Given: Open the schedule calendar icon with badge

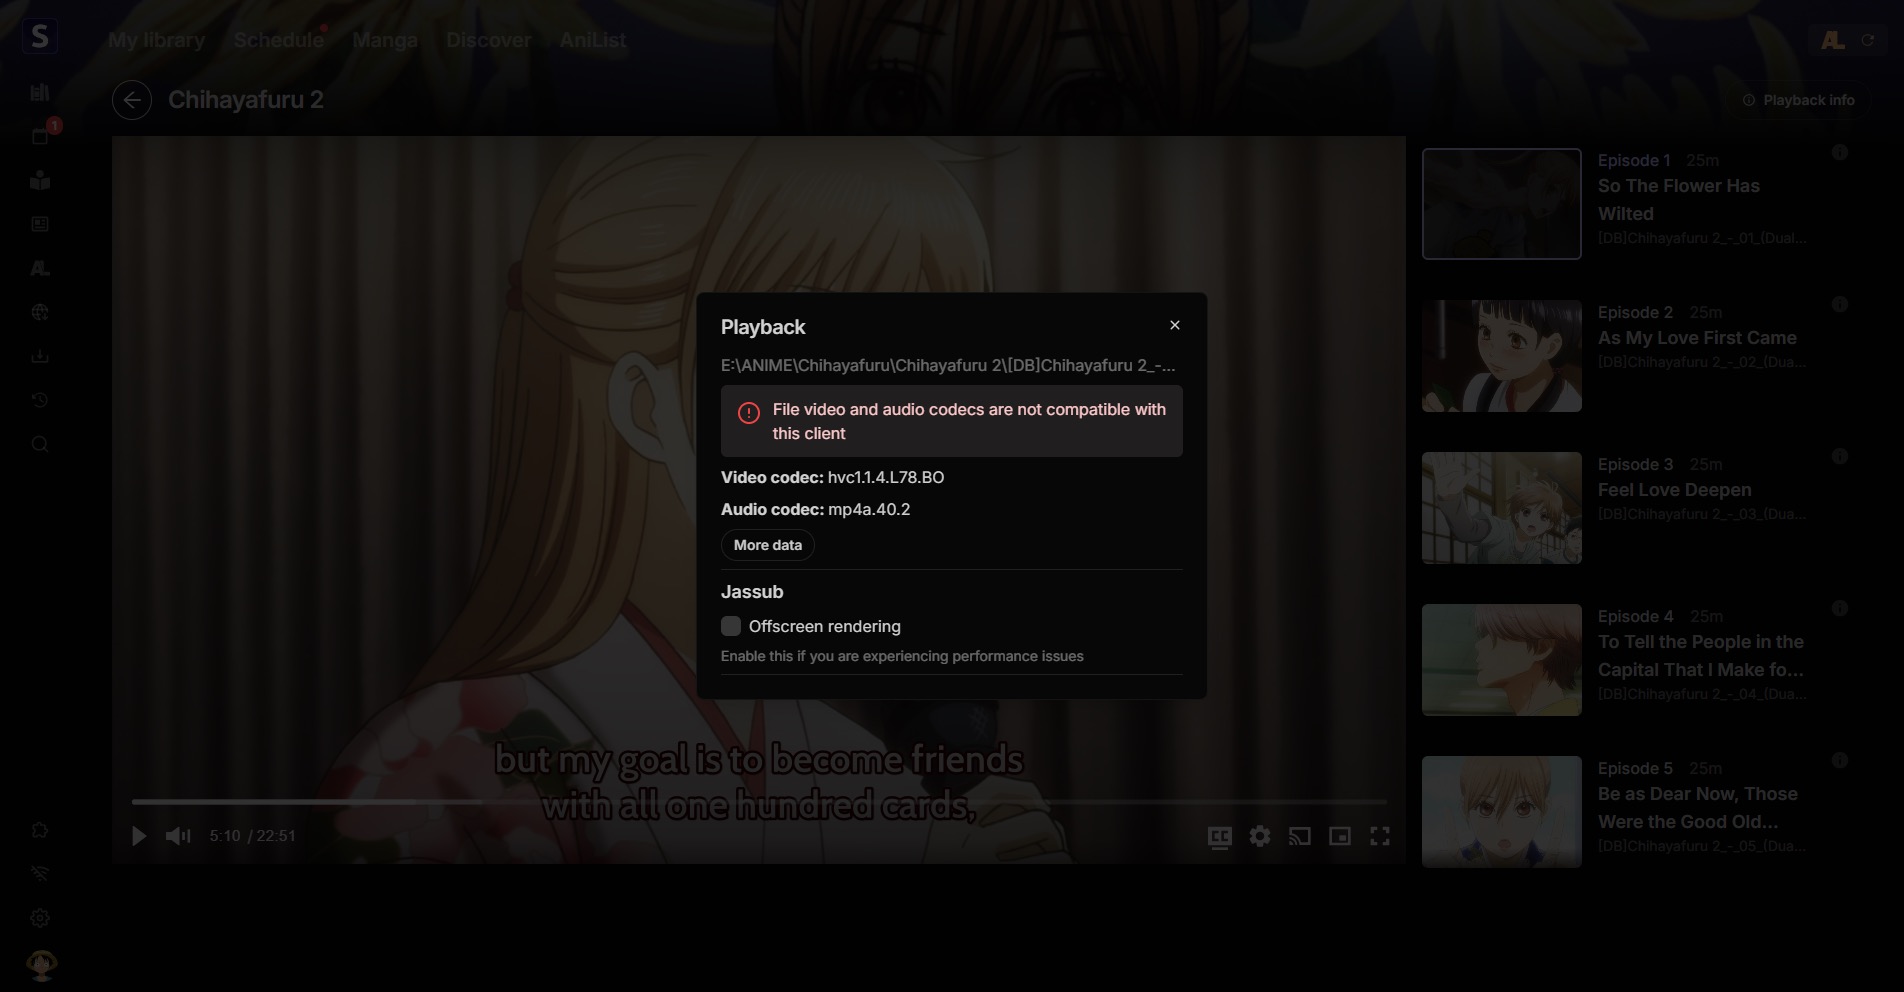Looking at the screenshot, I should click(40, 136).
